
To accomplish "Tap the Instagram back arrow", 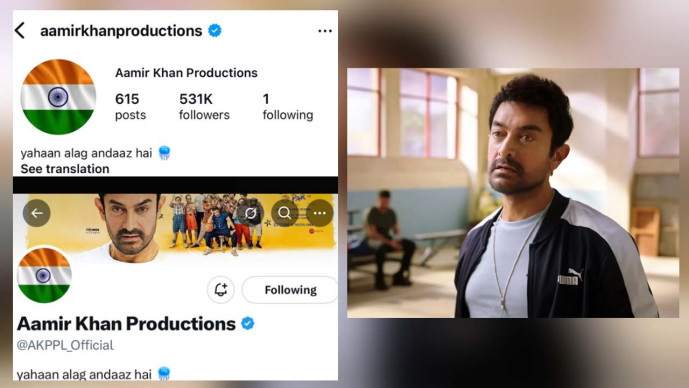I will (x=20, y=31).
